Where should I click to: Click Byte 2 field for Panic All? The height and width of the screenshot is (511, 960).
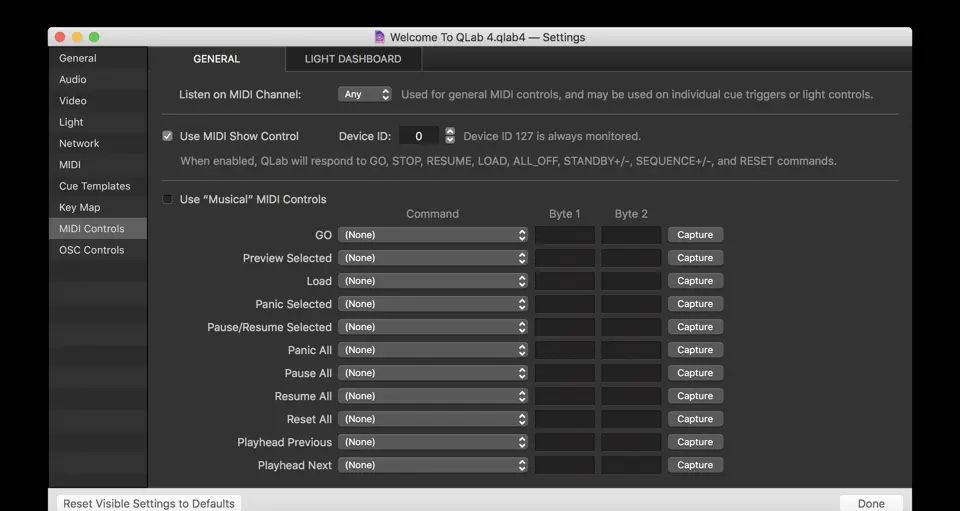[x=631, y=350]
